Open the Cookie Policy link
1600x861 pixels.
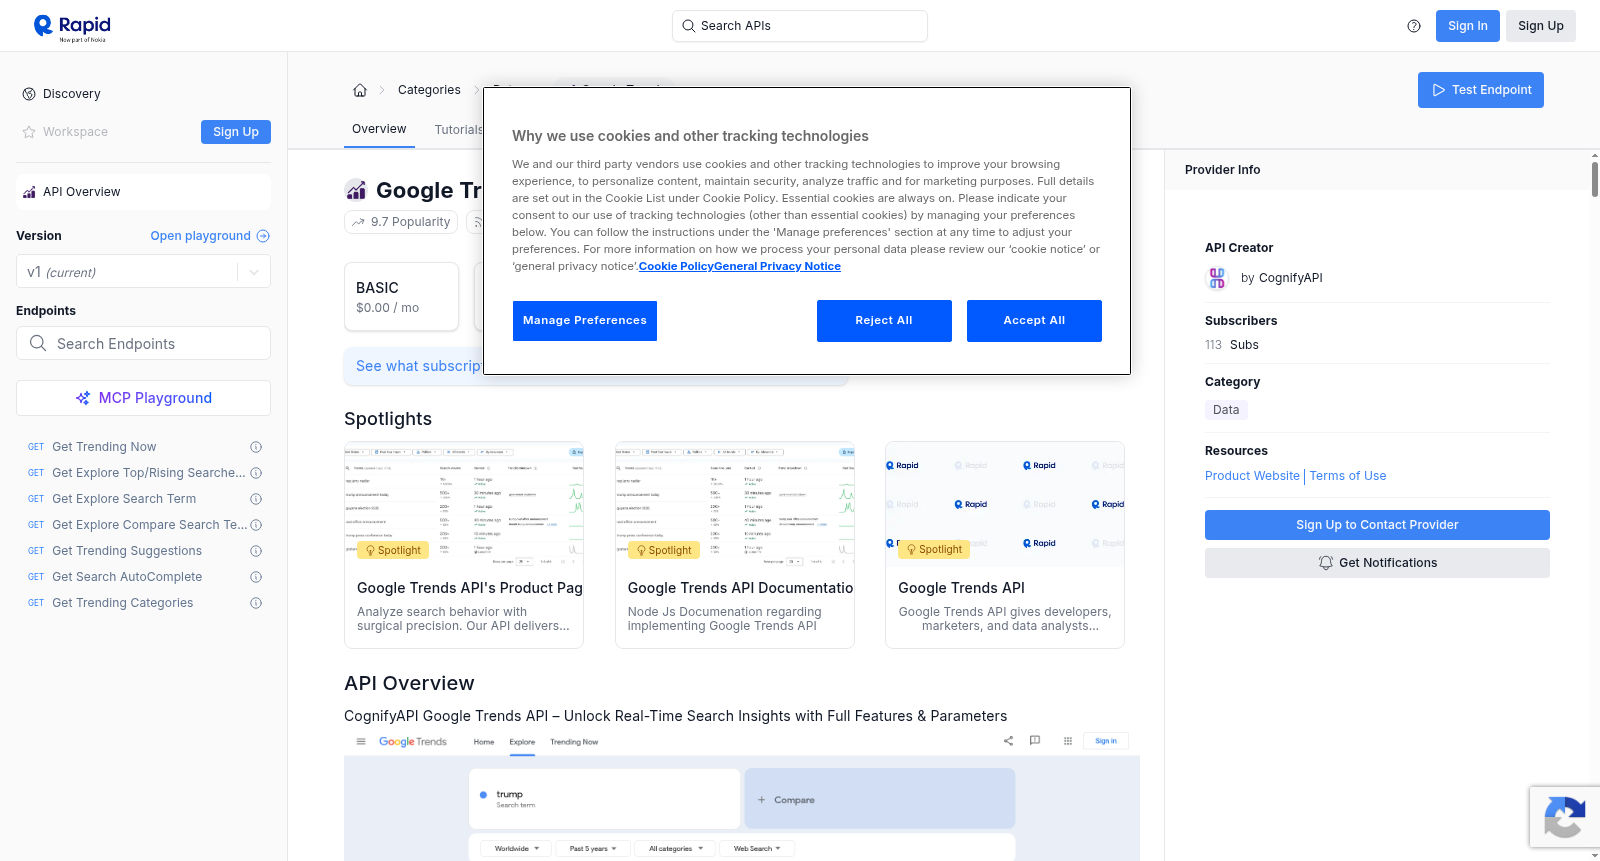coord(676,266)
